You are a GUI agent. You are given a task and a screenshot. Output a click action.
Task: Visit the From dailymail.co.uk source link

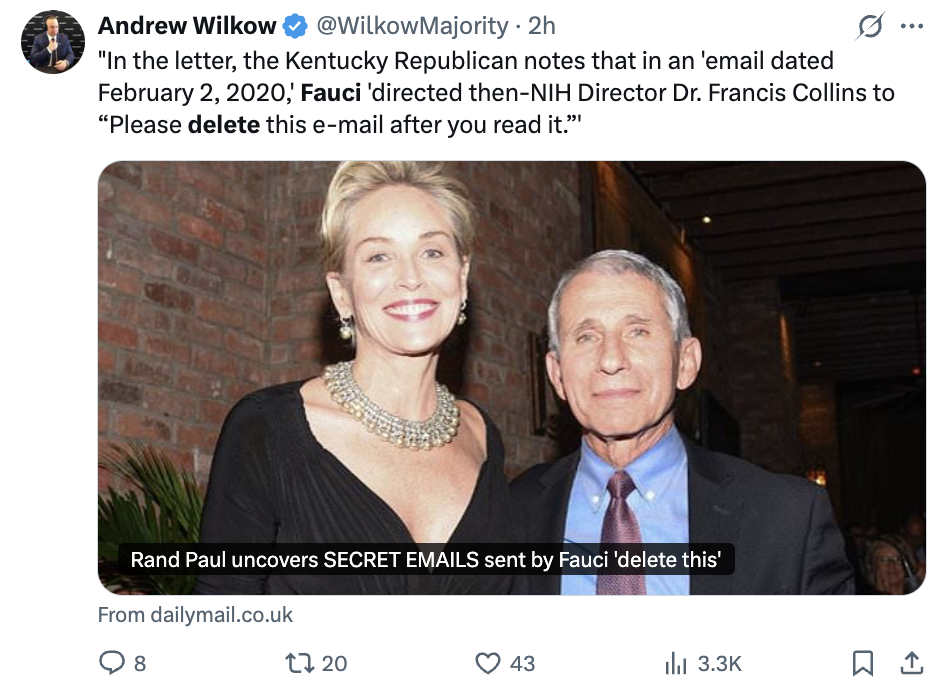[196, 614]
